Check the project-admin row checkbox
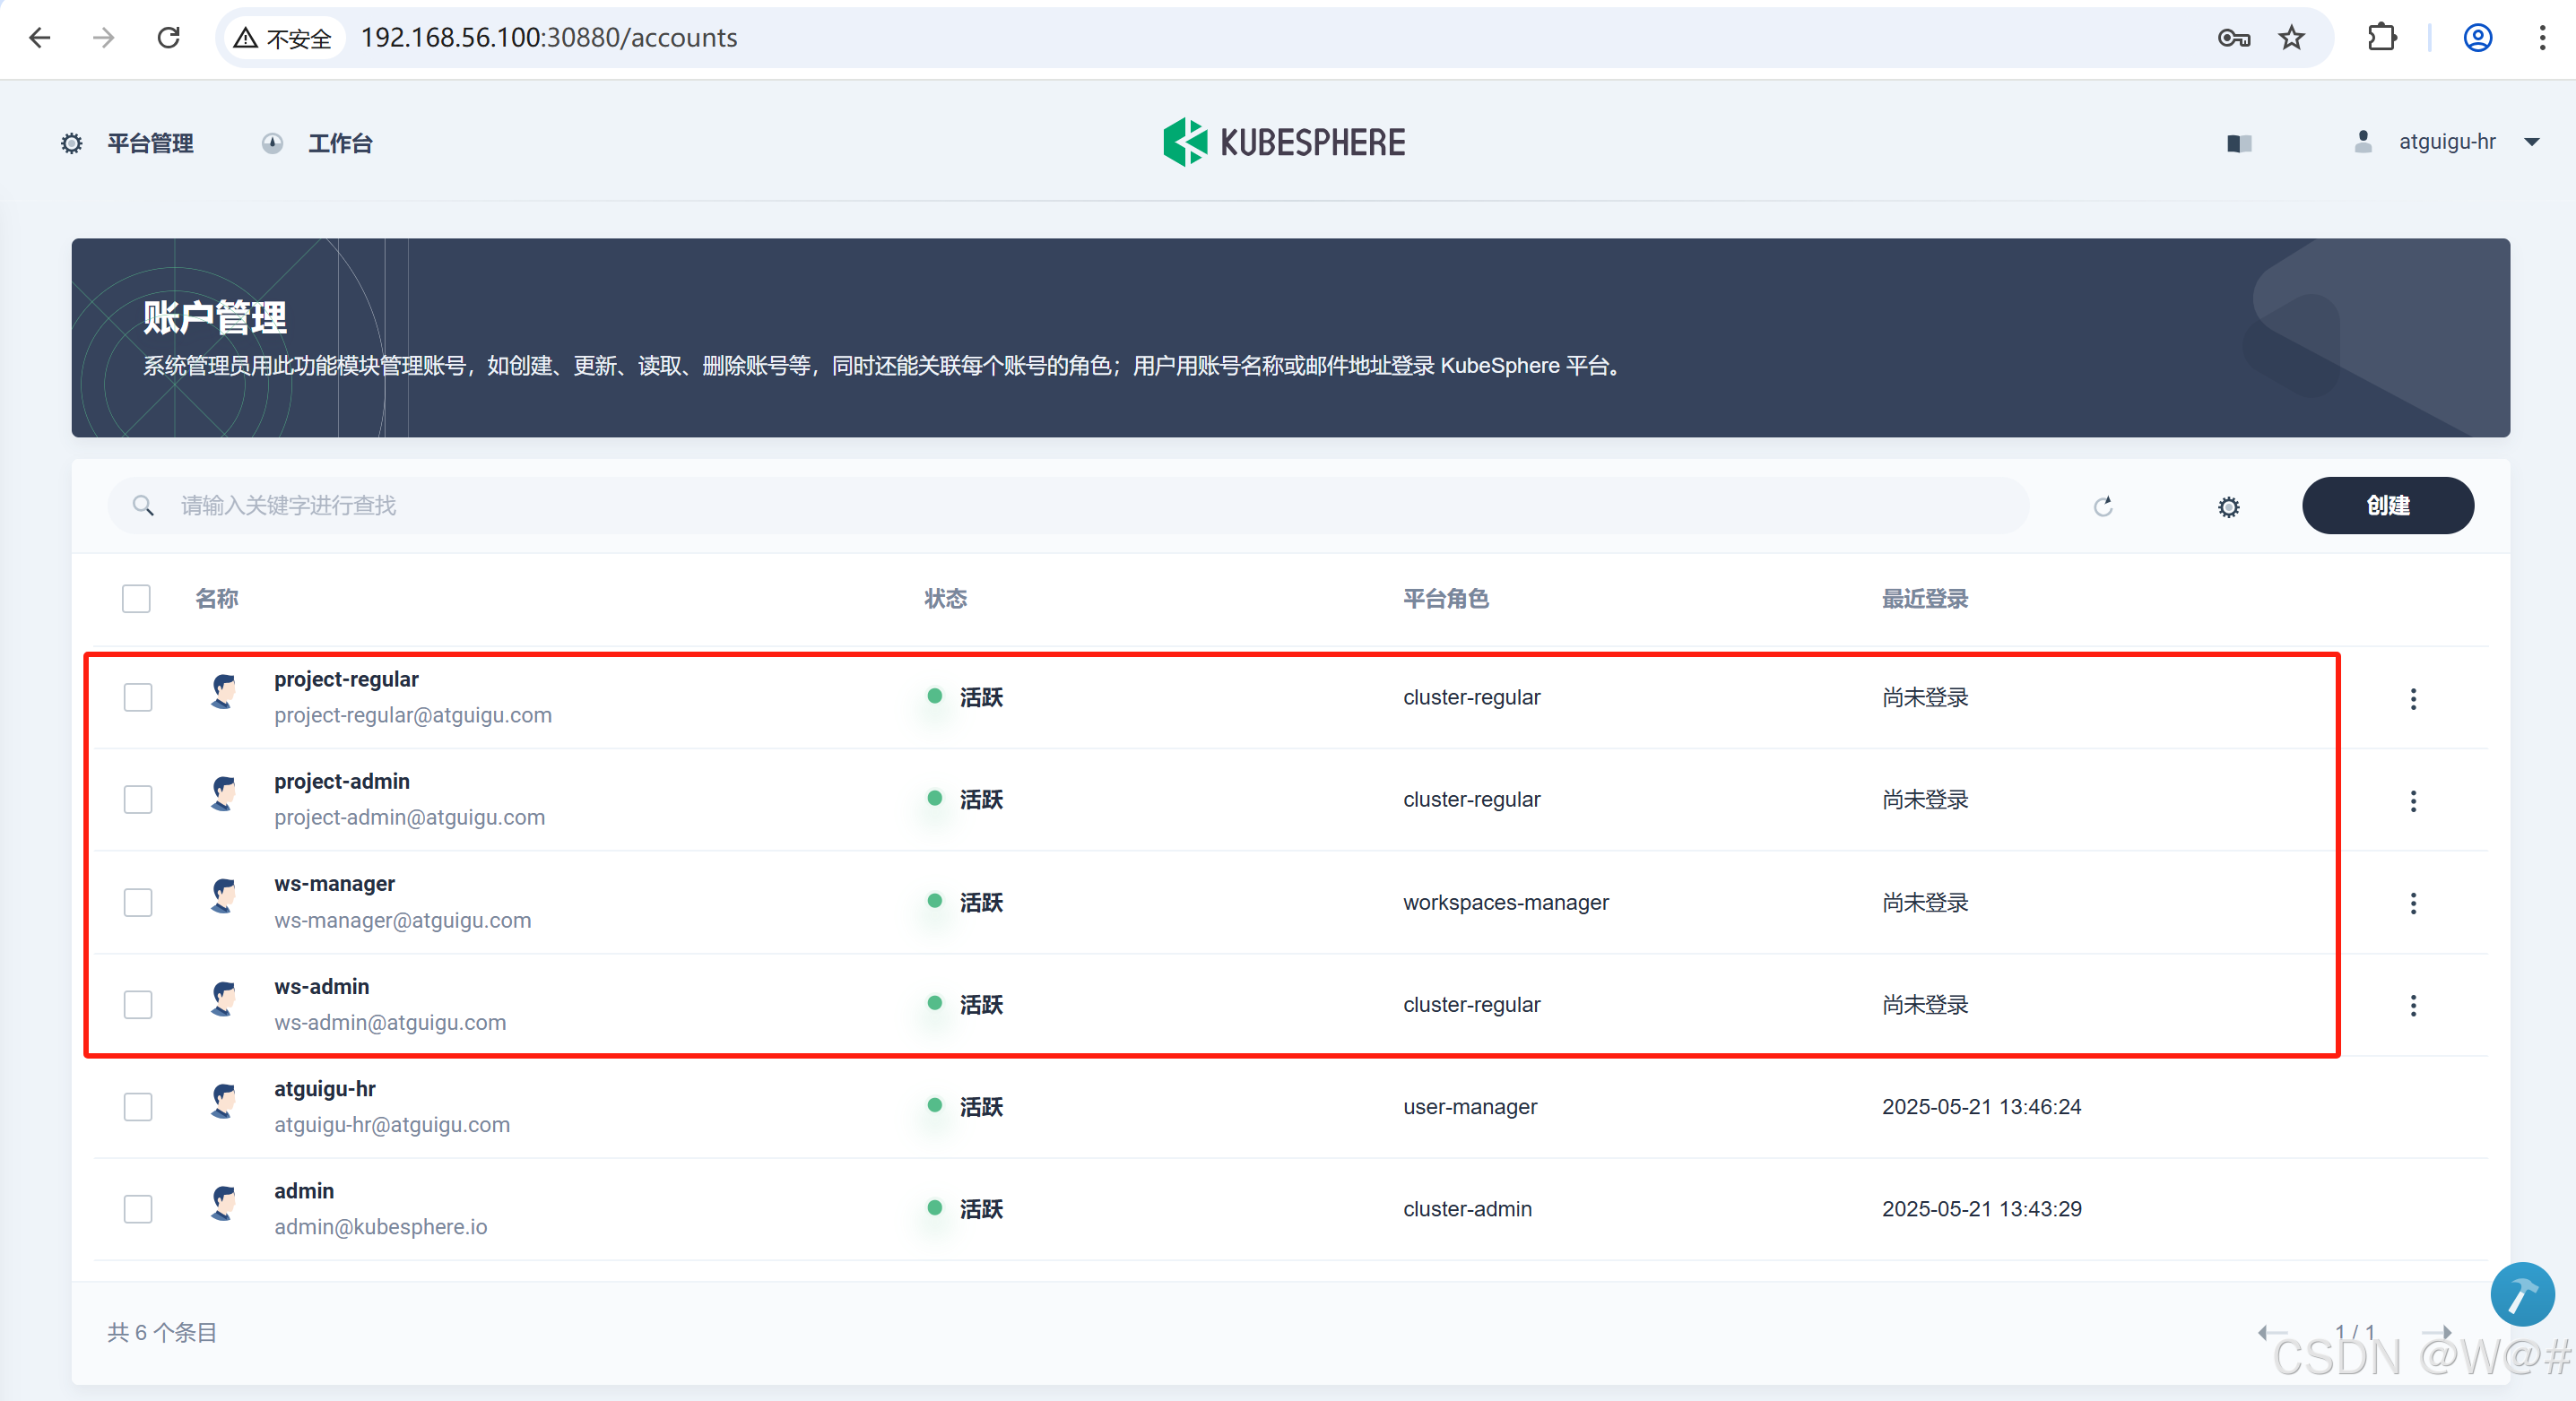The image size is (2576, 1401). [x=138, y=799]
